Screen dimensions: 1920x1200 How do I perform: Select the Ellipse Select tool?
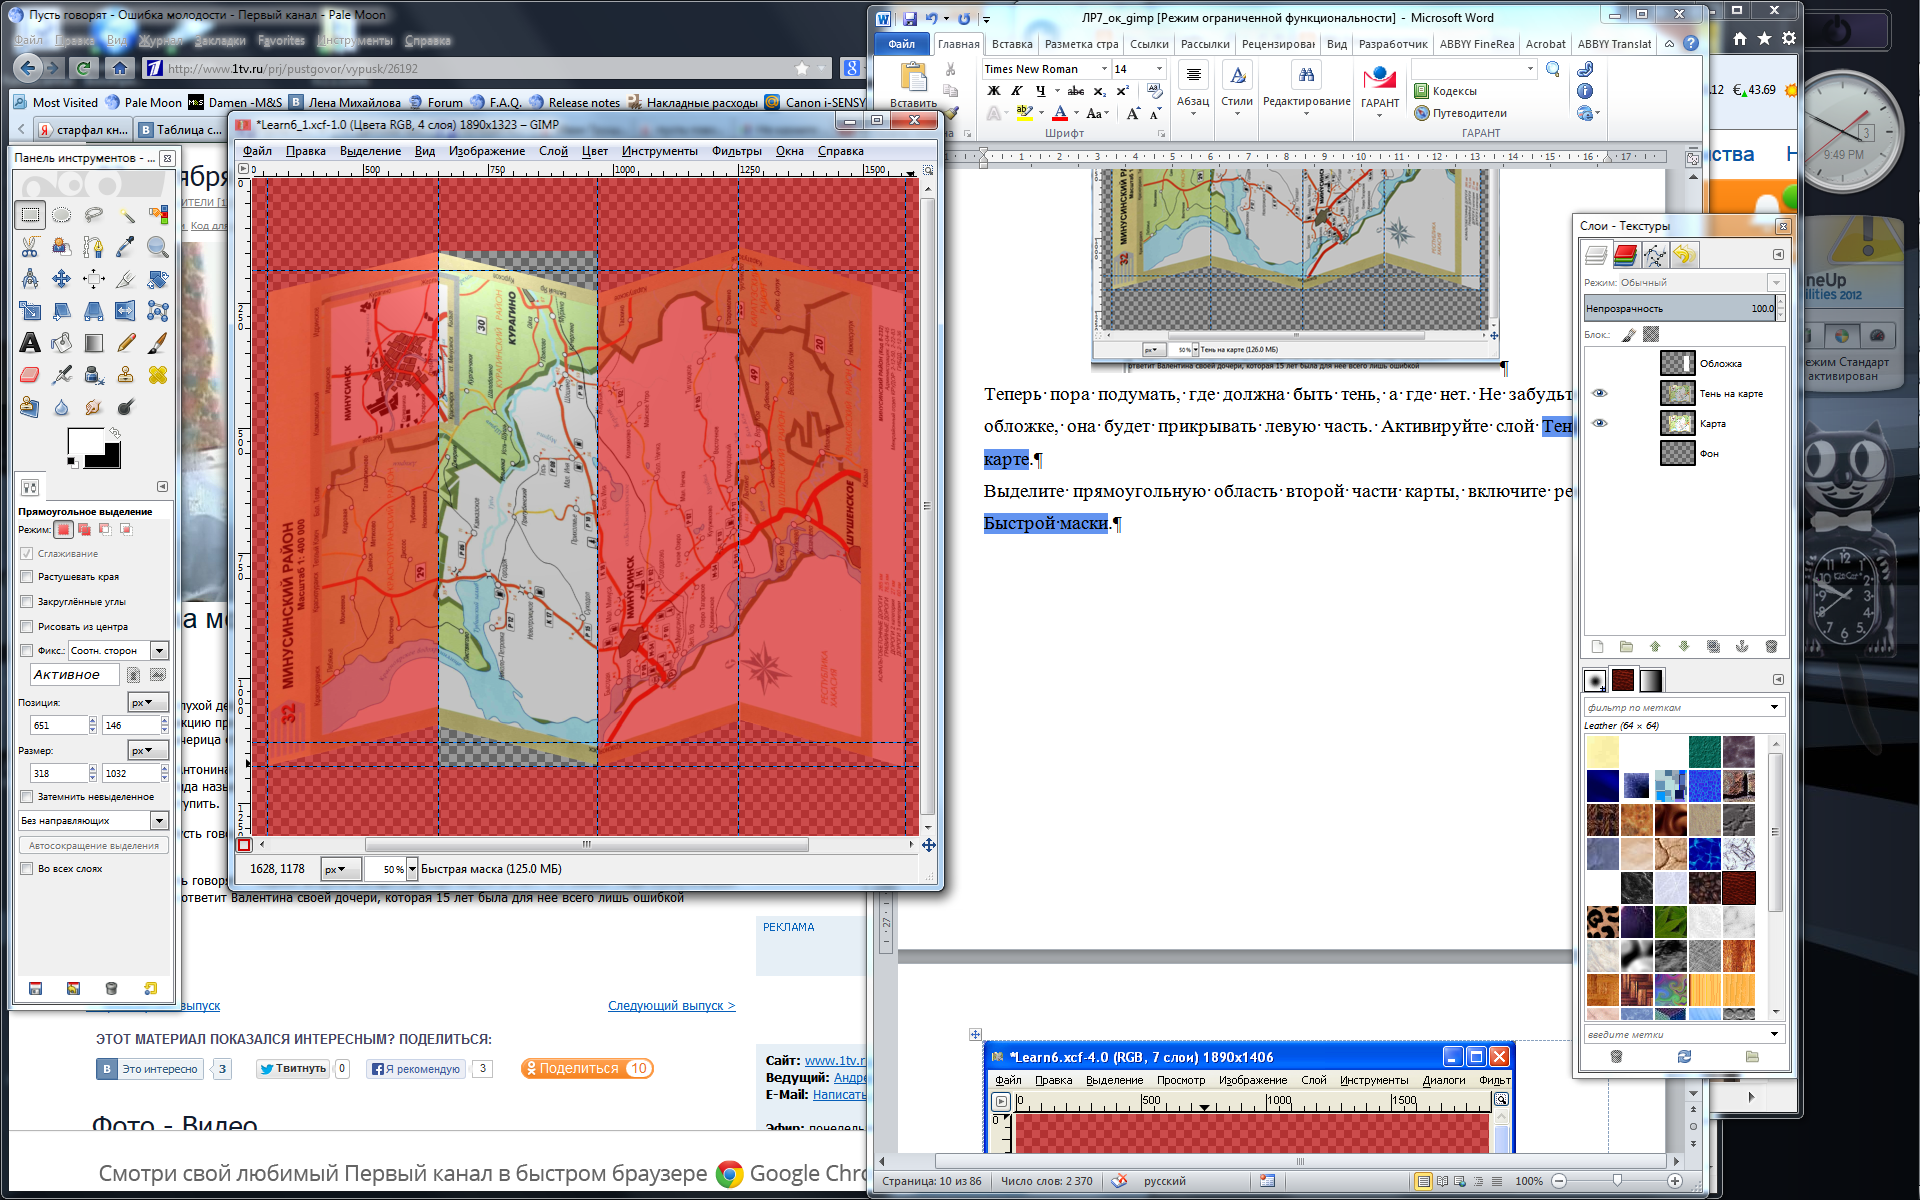point(62,215)
